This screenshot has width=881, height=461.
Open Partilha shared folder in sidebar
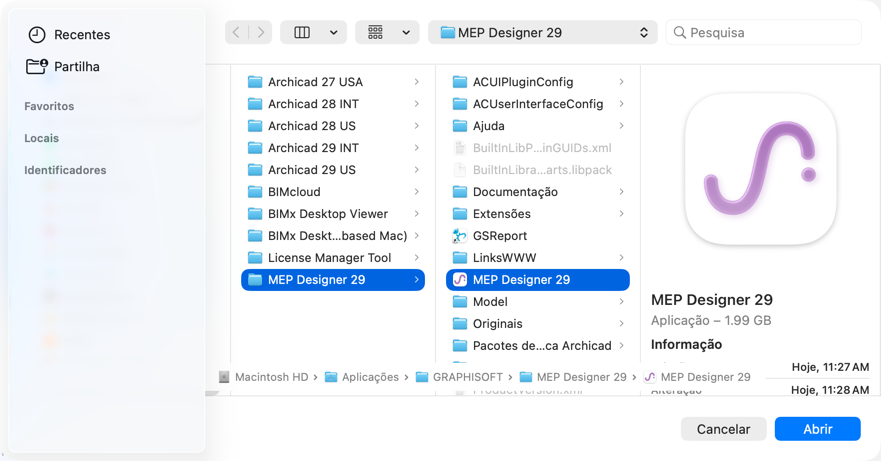coord(63,66)
